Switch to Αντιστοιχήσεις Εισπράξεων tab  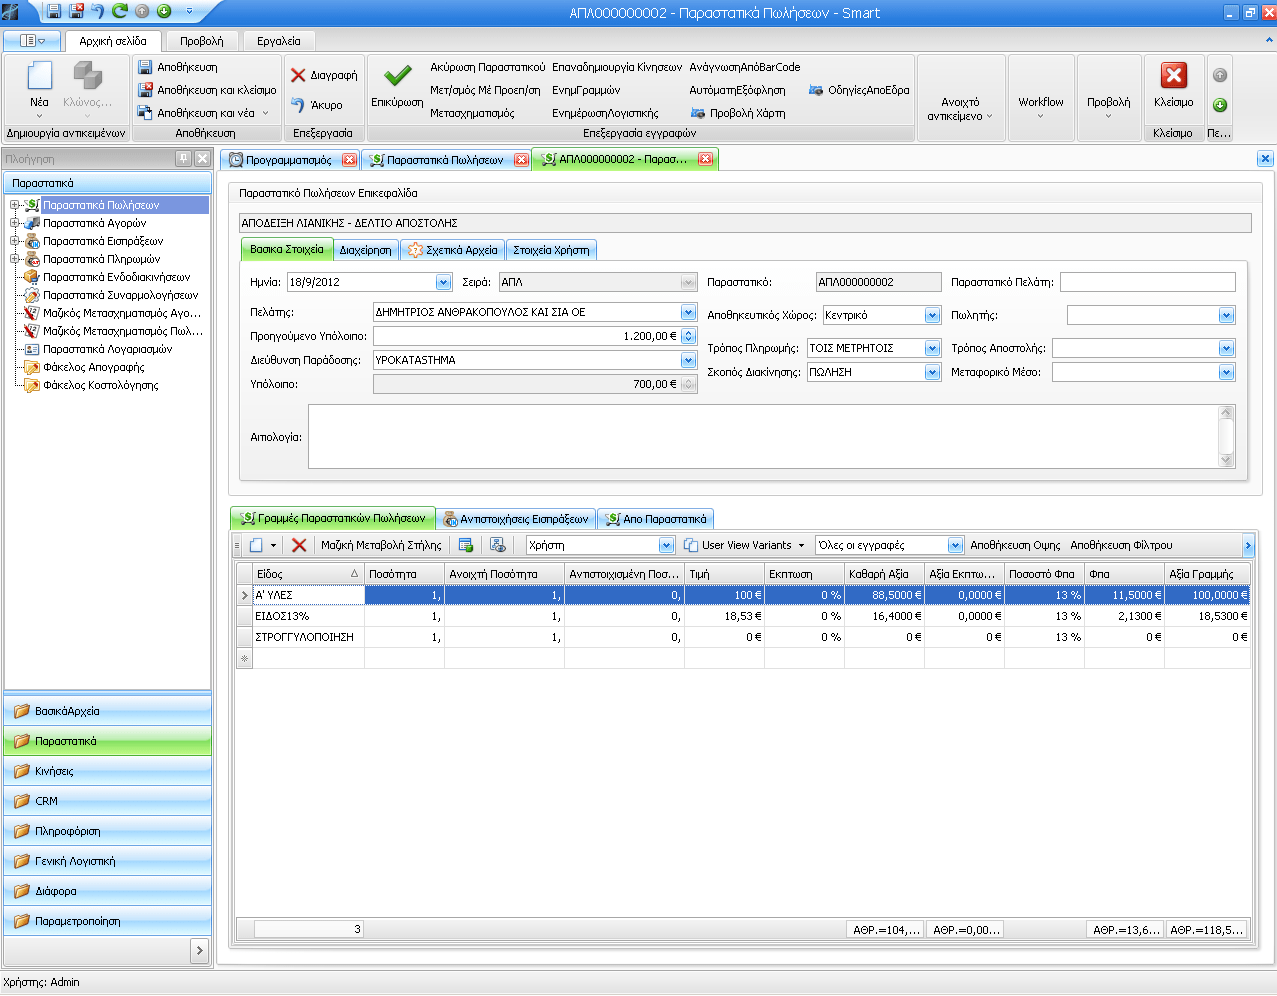click(515, 519)
